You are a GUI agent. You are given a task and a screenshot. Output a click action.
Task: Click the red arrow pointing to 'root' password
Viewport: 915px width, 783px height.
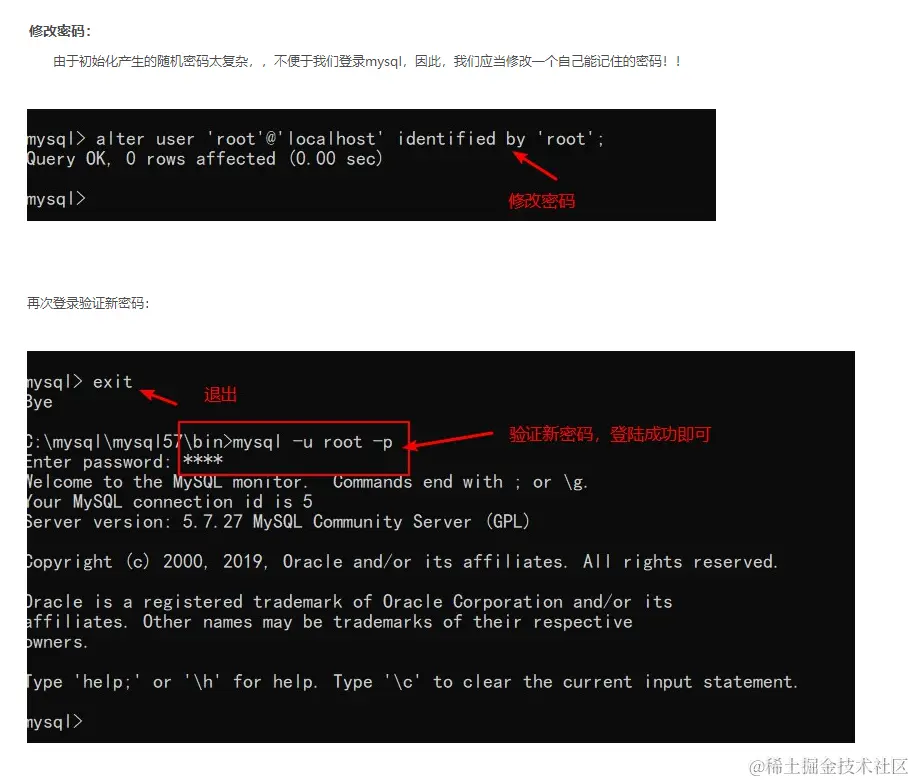[535, 165]
